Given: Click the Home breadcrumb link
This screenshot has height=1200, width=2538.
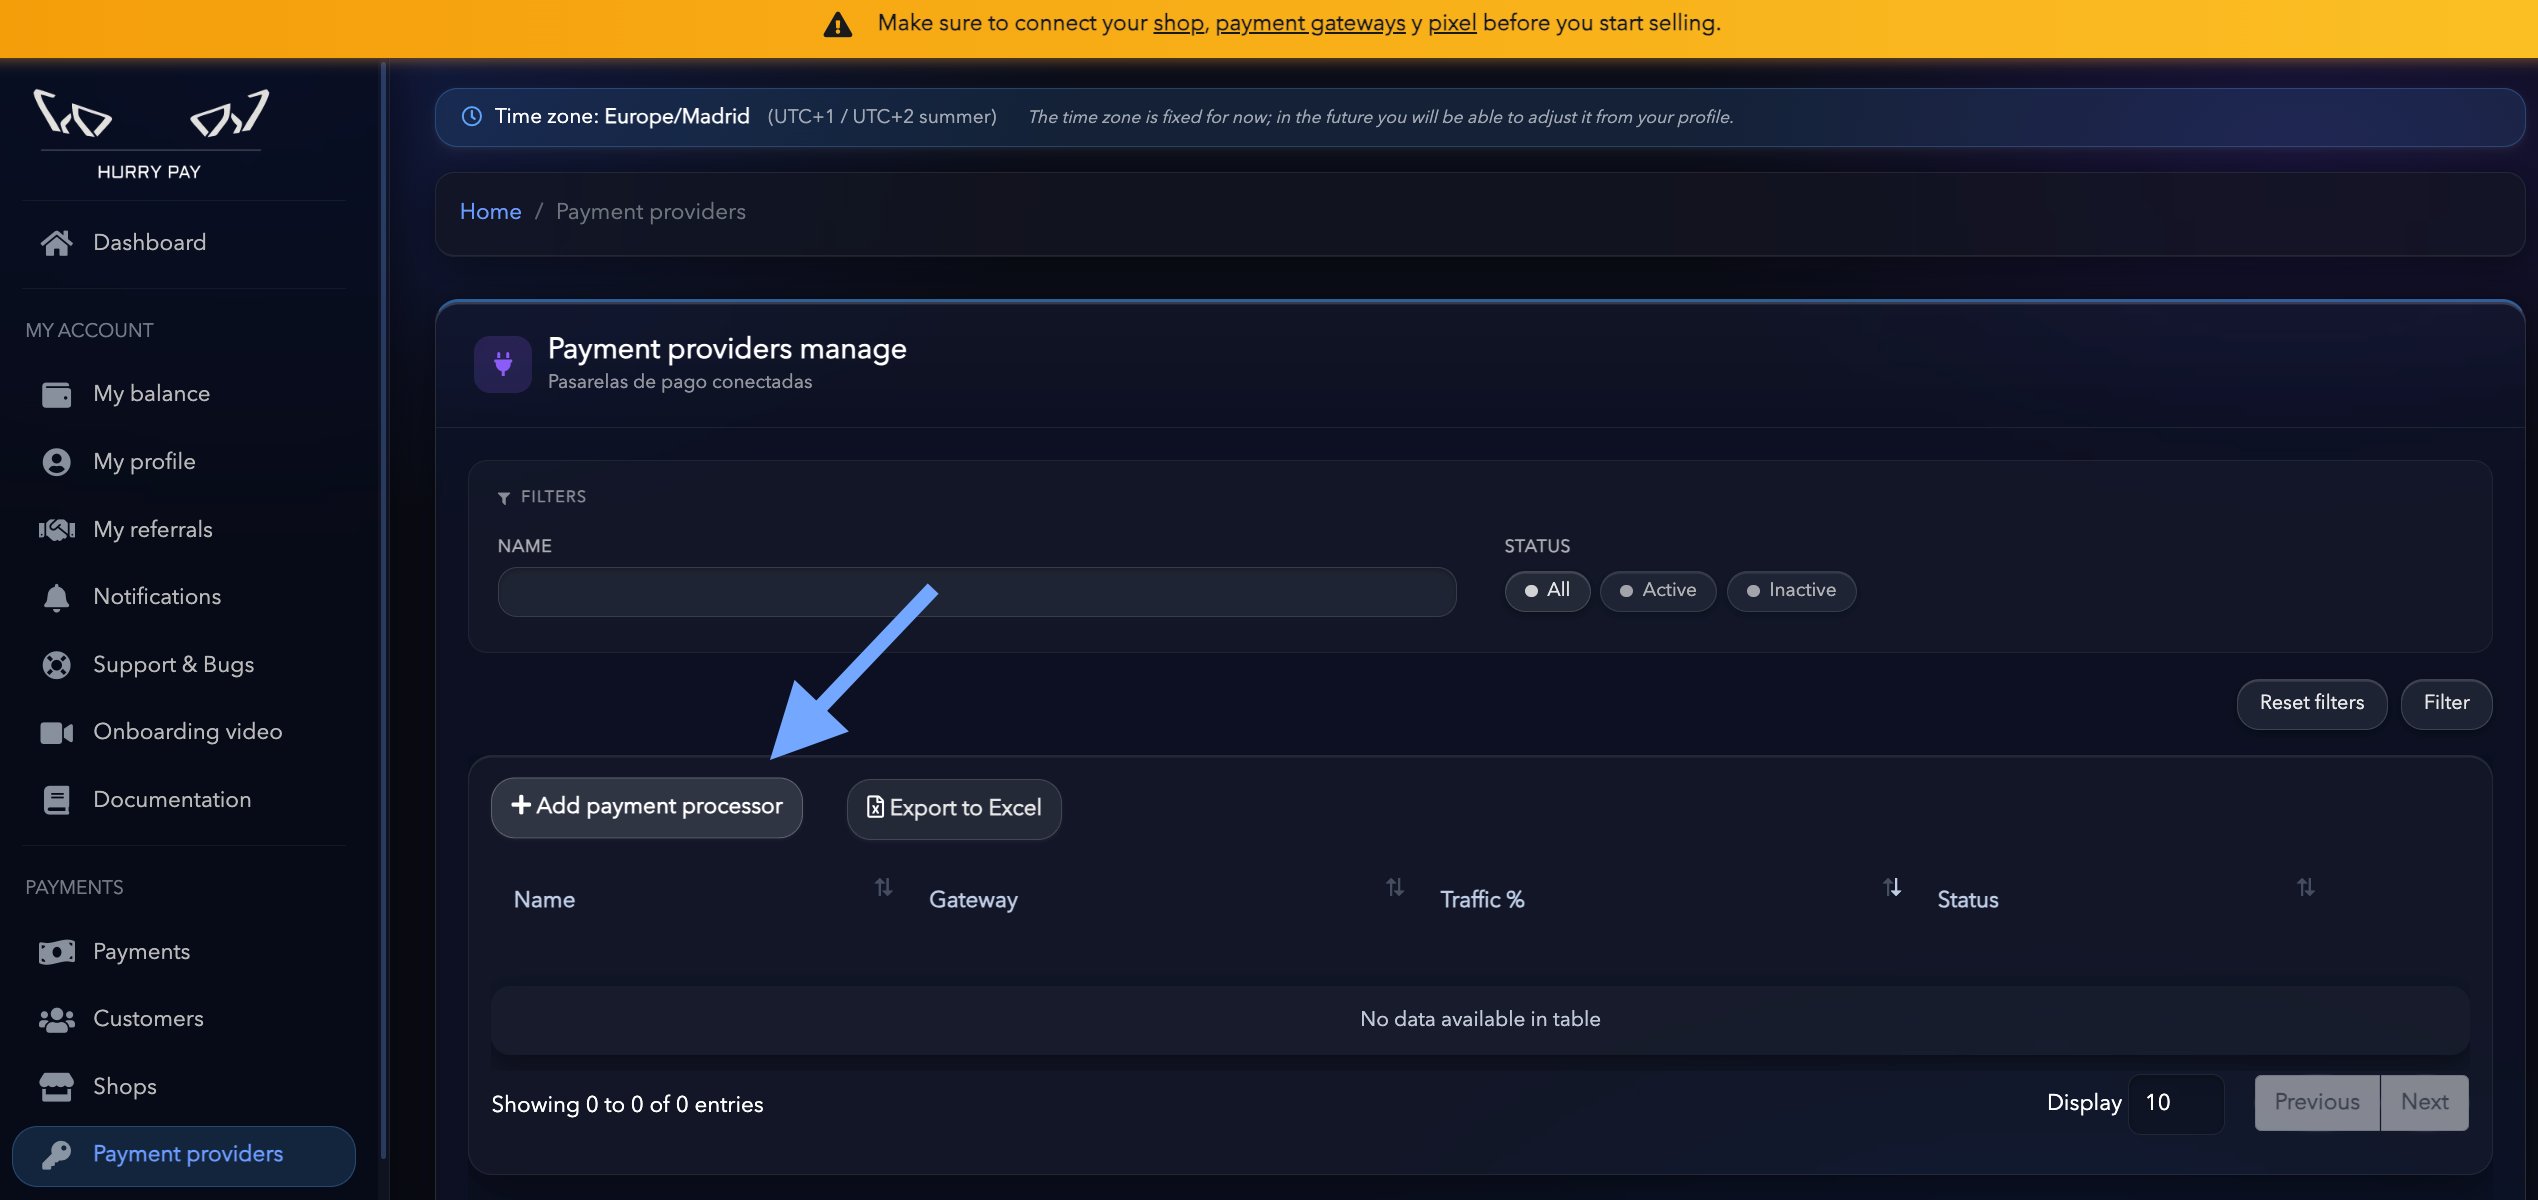Looking at the screenshot, I should [x=490, y=212].
